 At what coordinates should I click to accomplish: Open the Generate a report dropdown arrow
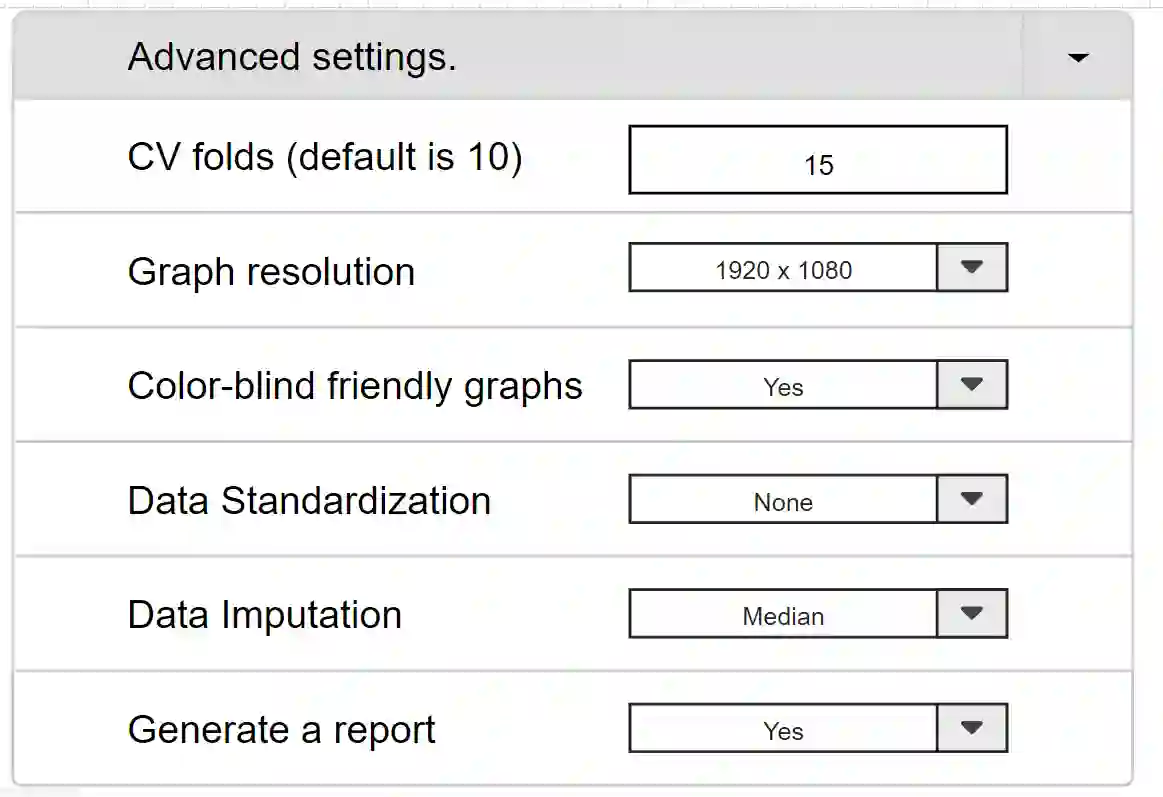(x=971, y=728)
